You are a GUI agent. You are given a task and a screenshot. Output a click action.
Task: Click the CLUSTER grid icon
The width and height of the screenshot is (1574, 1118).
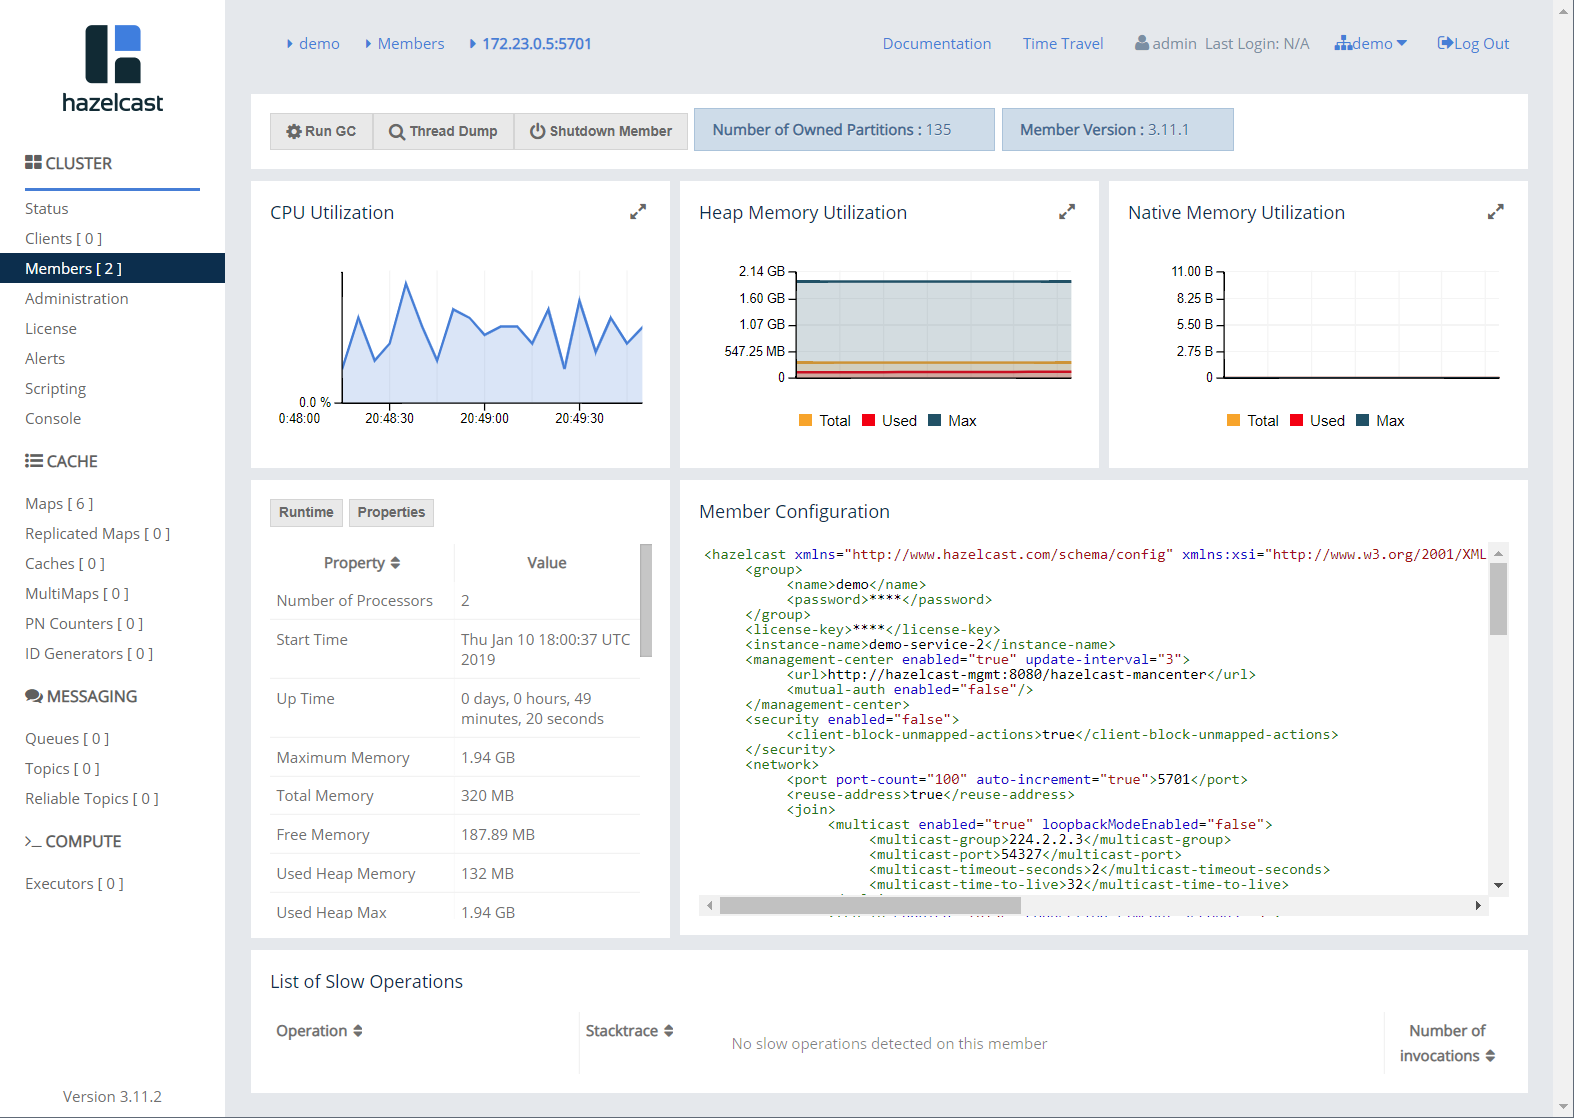33,162
